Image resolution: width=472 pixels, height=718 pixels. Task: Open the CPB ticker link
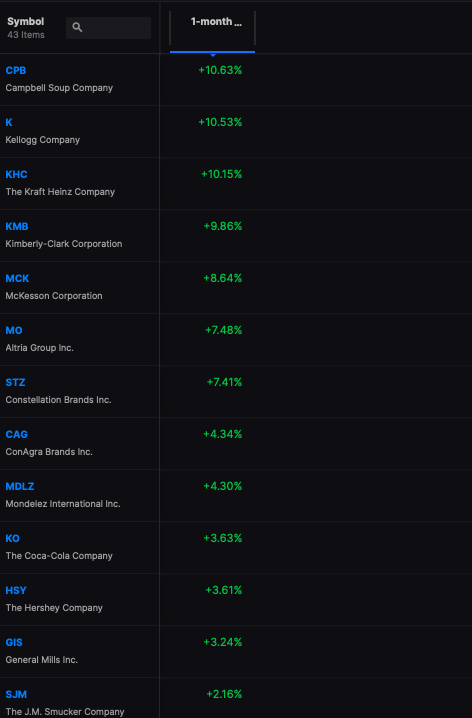click(x=16, y=71)
